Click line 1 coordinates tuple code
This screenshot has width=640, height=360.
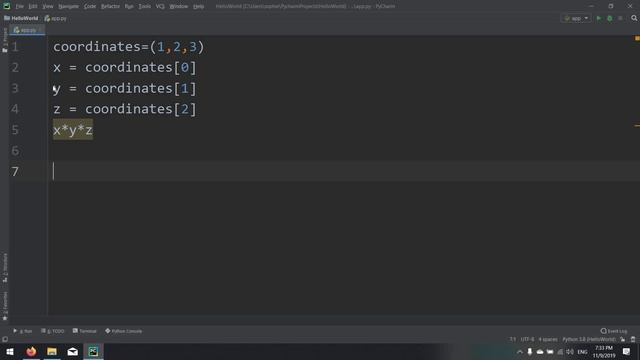pyautogui.click(x=129, y=47)
